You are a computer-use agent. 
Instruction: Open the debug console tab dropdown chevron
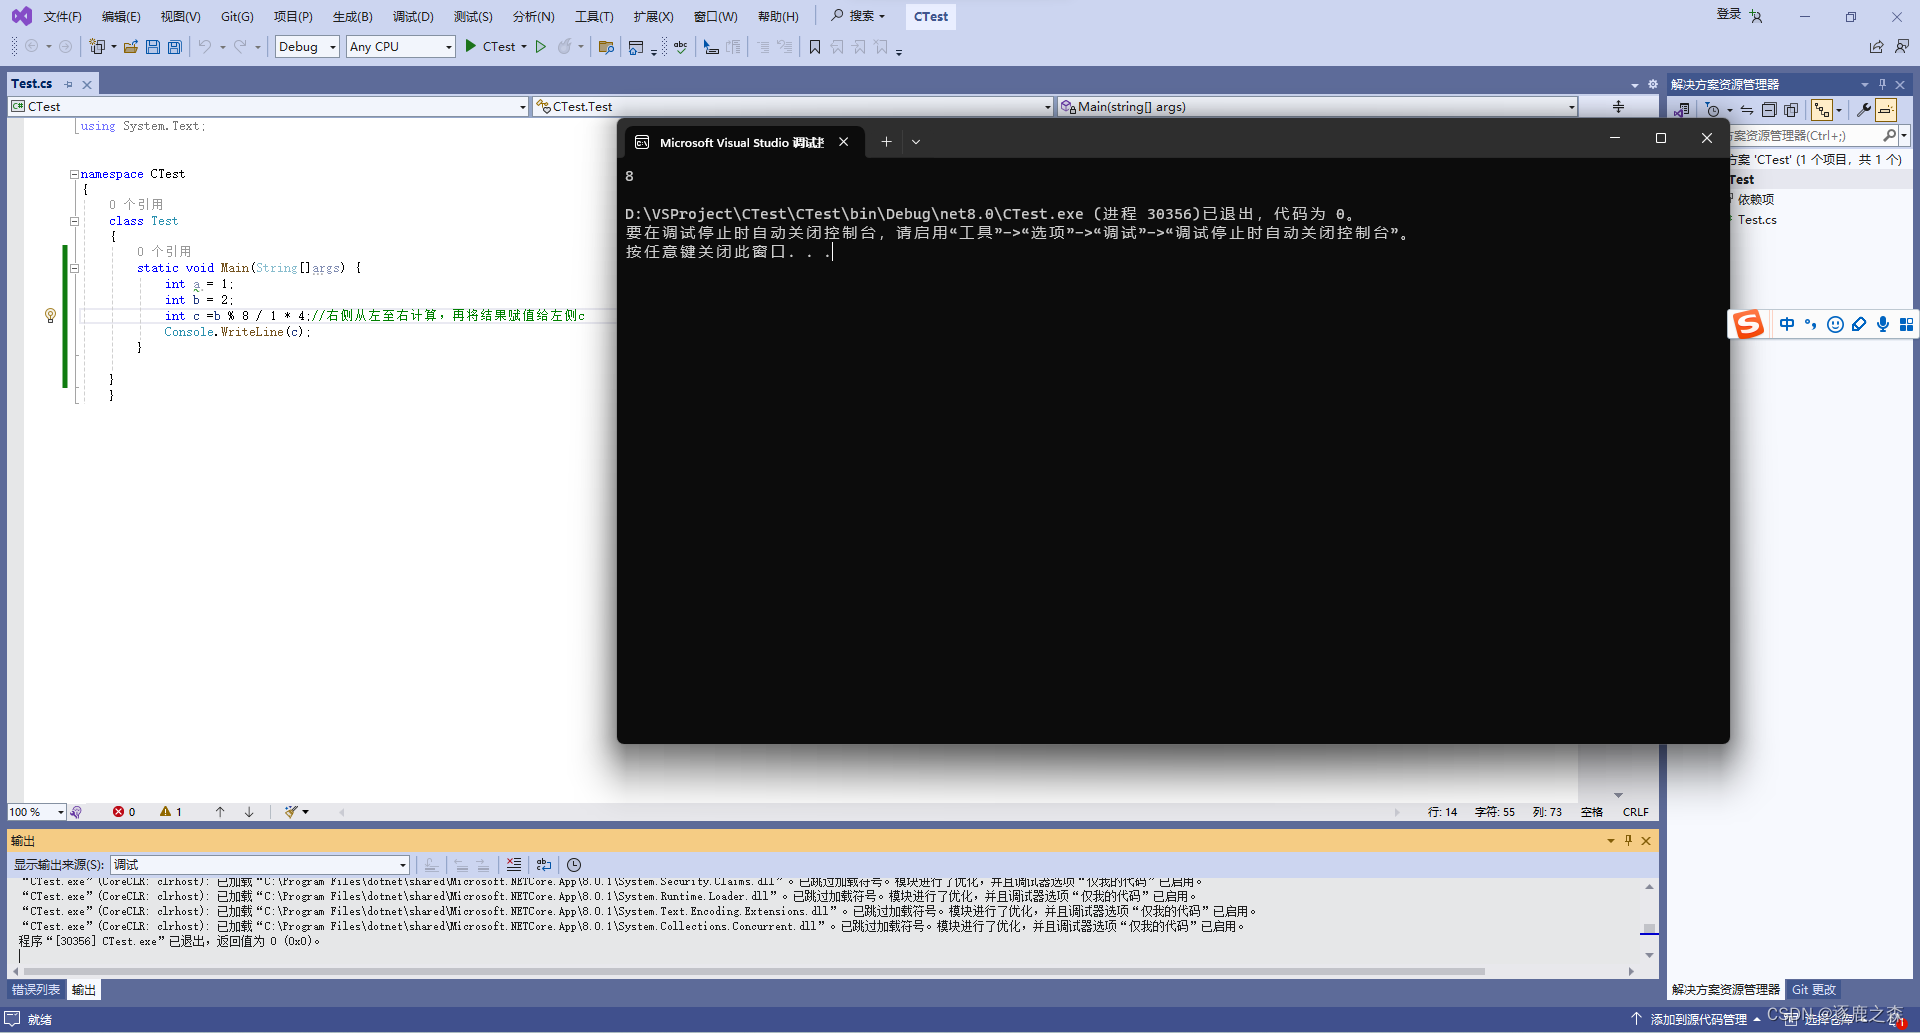pos(916,142)
